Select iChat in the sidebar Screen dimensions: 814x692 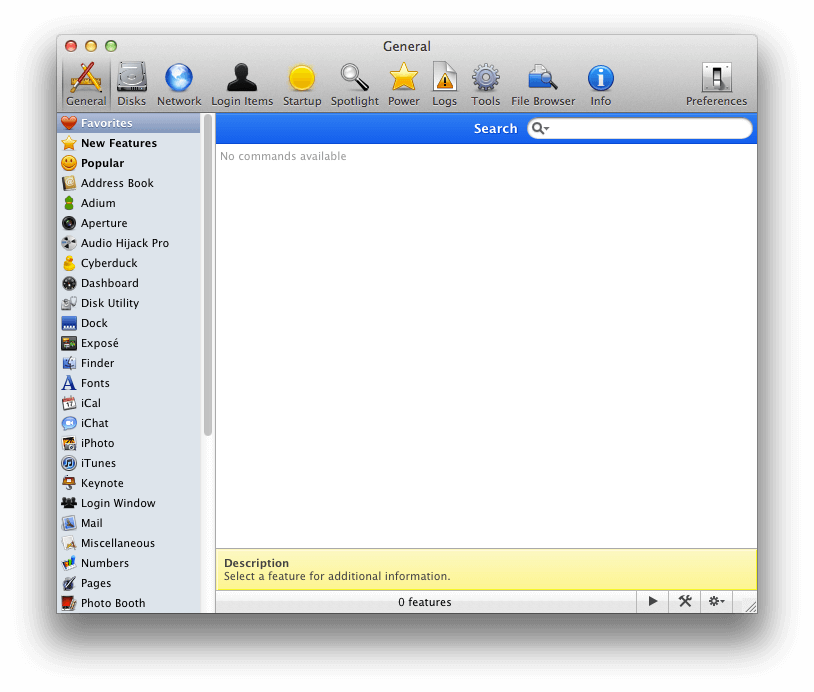tap(128, 423)
